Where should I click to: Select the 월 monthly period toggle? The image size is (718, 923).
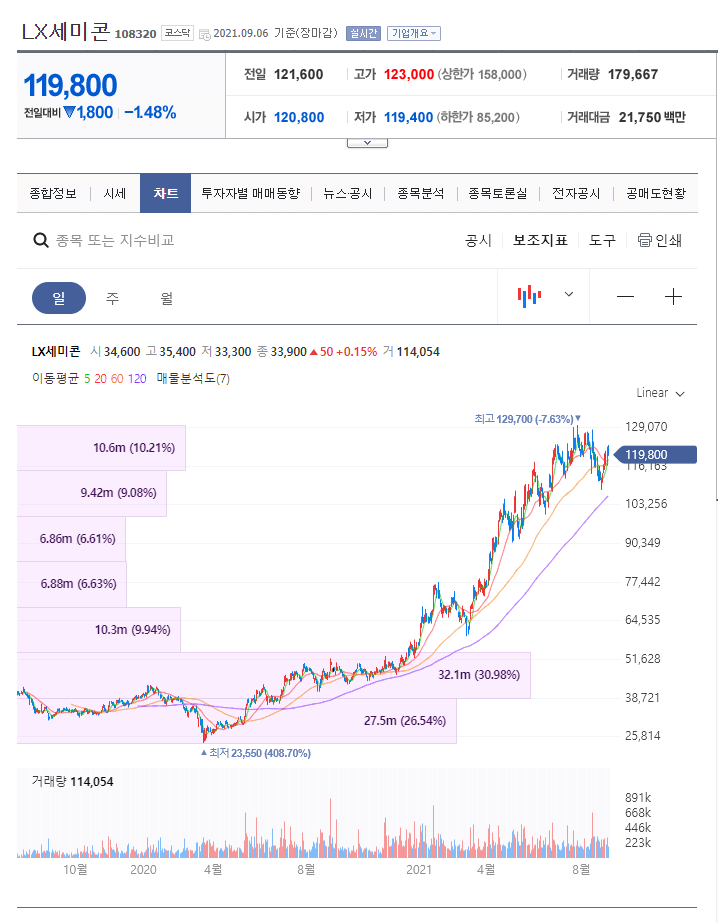pos(167,298)
